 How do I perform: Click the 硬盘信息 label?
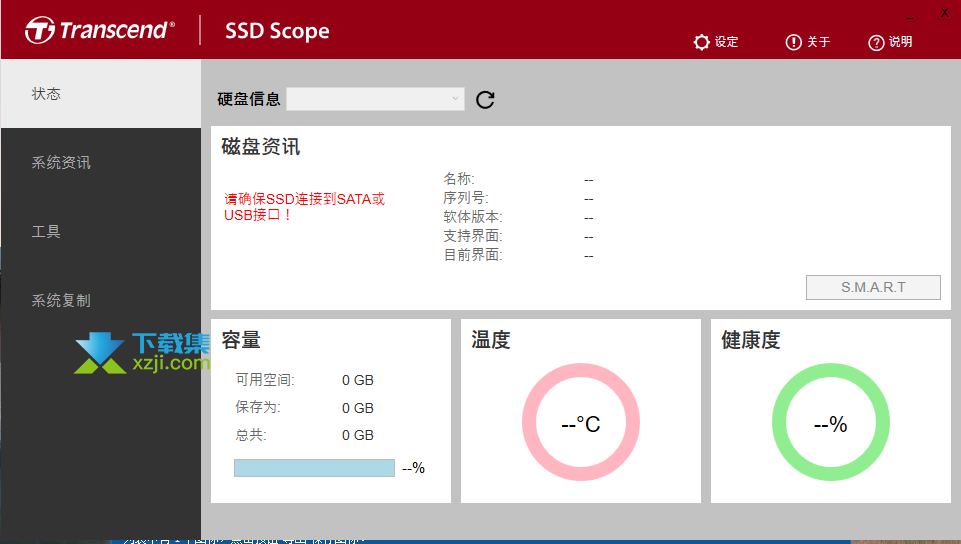tap(249, 99)
